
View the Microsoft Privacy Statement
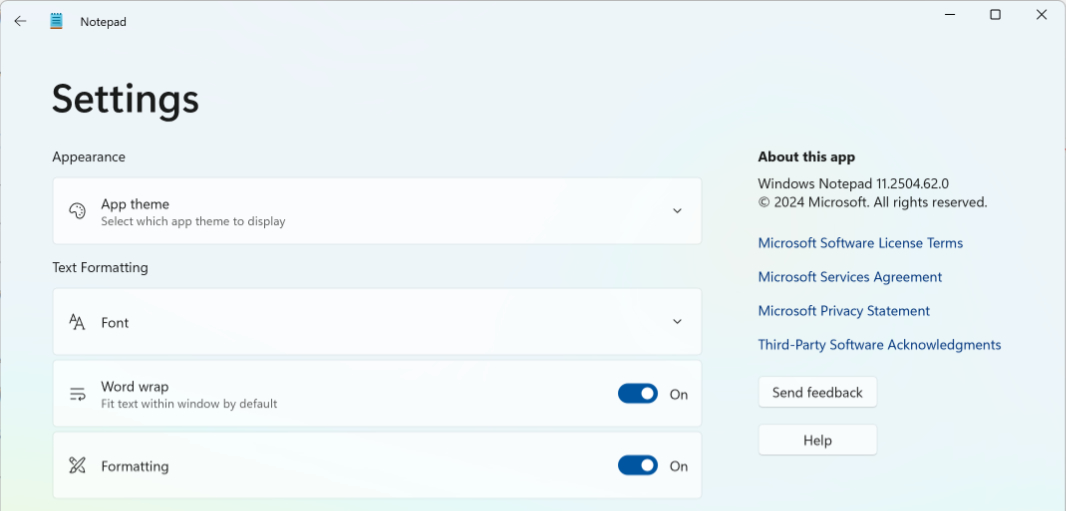[844, 311]
